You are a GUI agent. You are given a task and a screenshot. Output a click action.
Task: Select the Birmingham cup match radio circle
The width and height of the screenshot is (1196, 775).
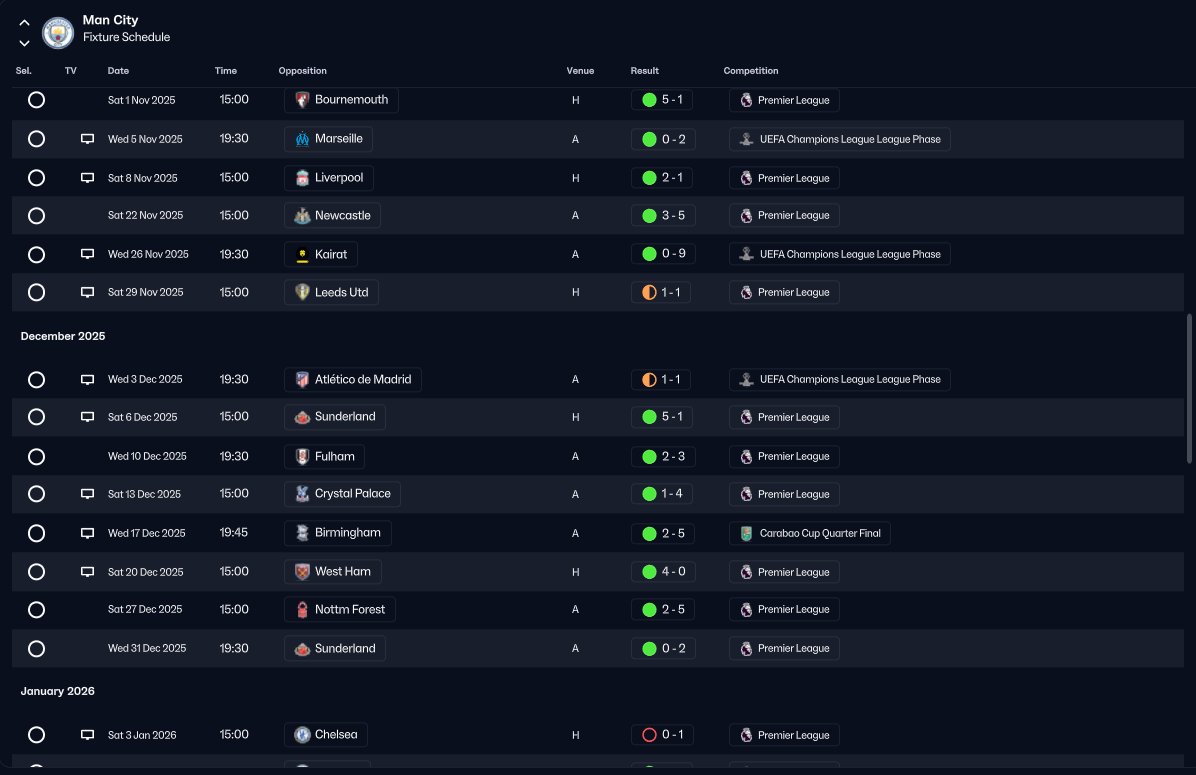coord(36,533)
